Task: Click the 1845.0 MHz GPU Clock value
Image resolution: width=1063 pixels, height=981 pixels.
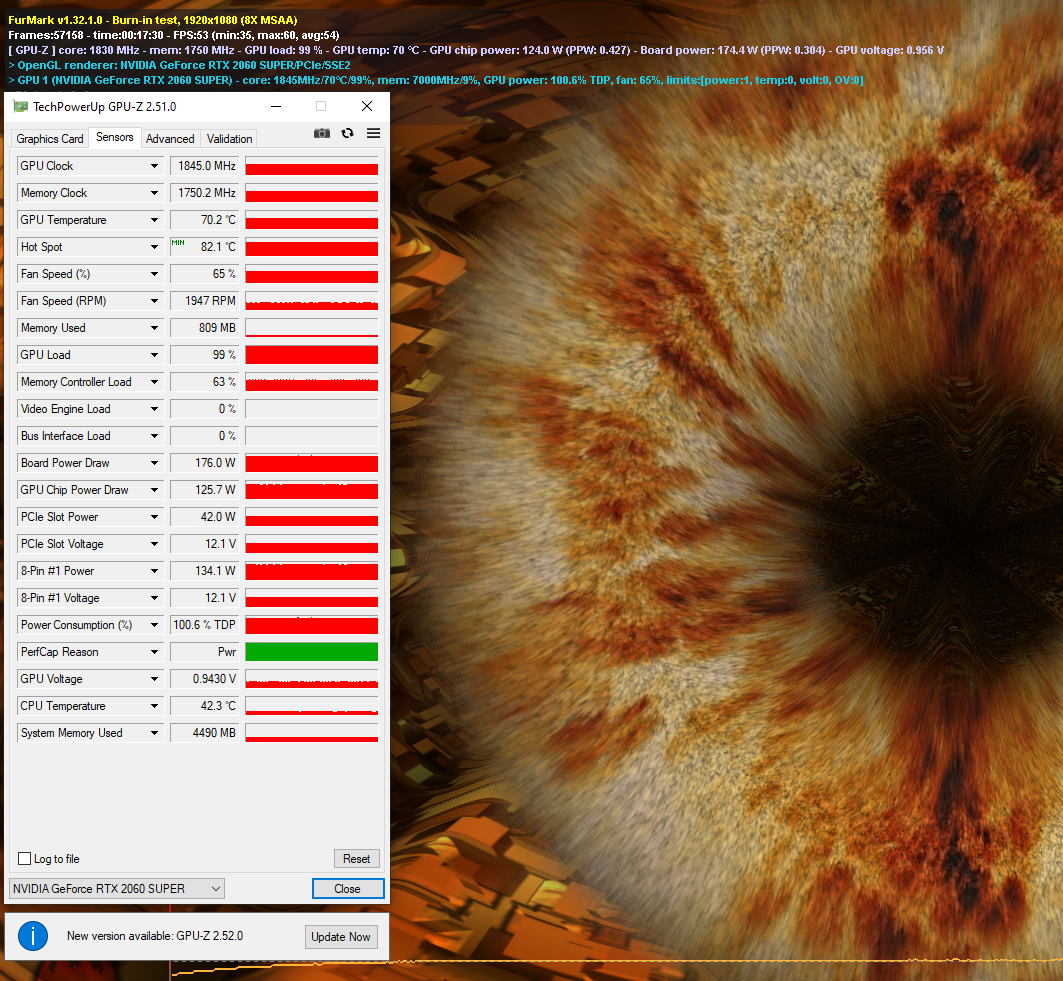Action: pyautogui.click(x=205, y=166)
